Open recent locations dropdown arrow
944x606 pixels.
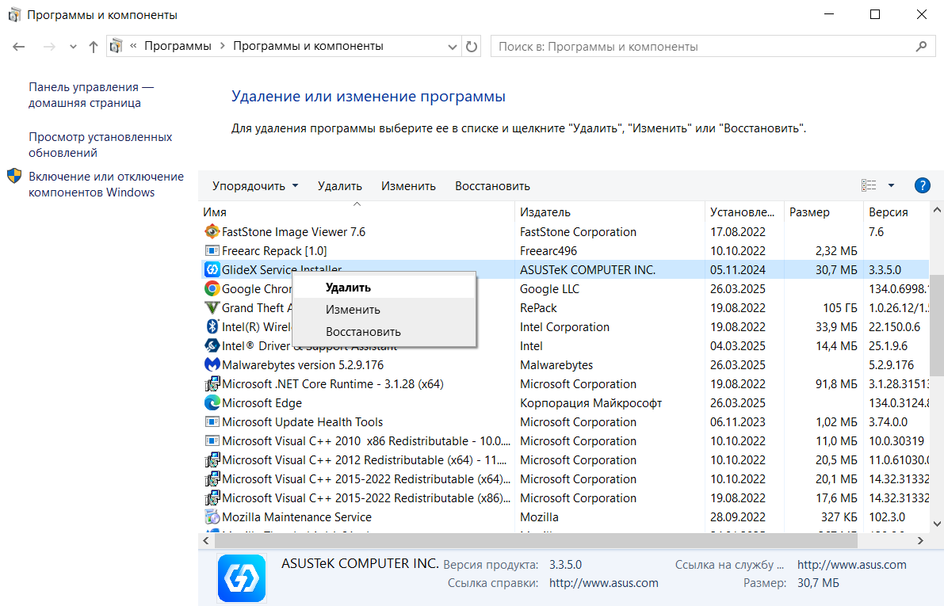pyautogui.click(x=73, y=46)
